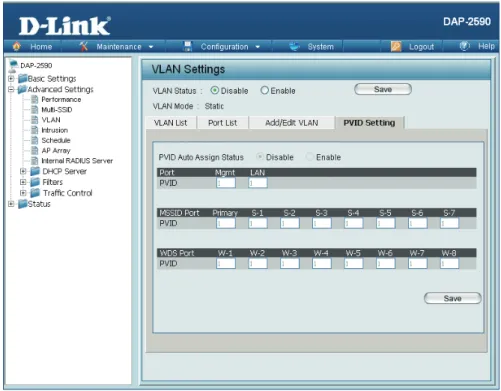
Task: Click the VLAN page icon in the tree
Action: [34, 120]
